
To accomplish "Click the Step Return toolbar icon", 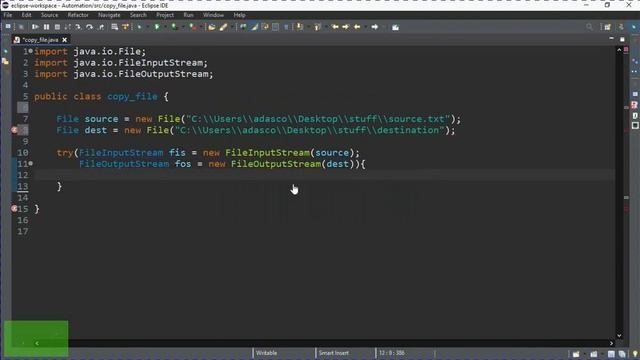I will [101, 27].
